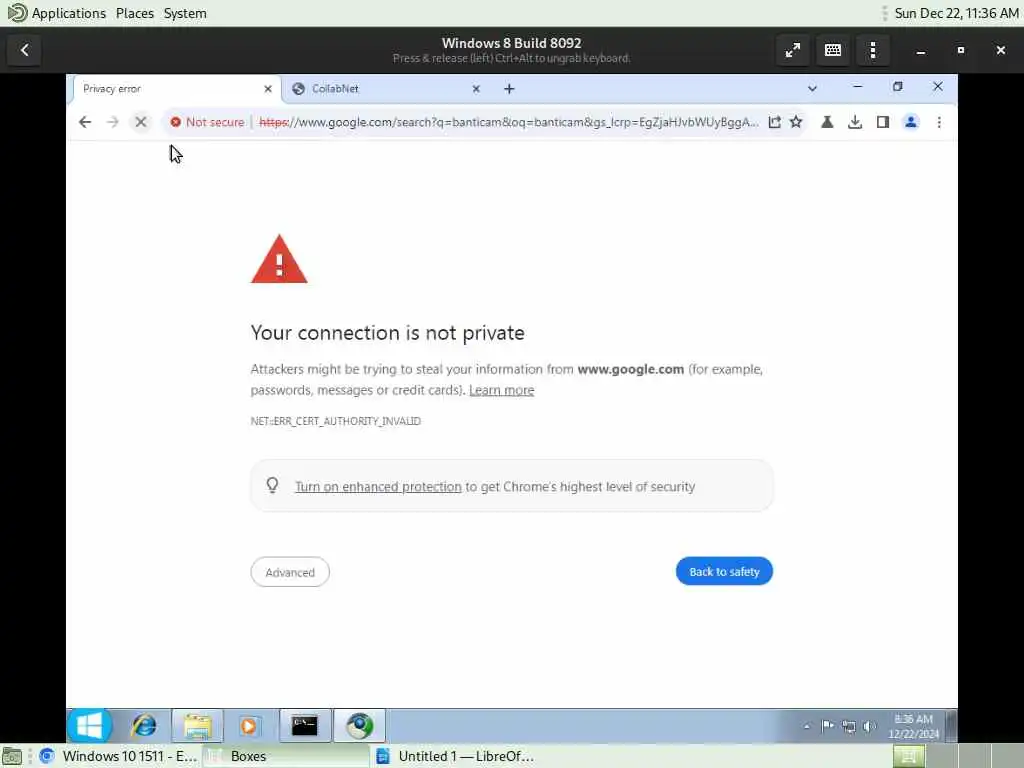Viewport: 1024px width, 768px height.
Task: Switch to Windows 10 1511 taskbar window
Action: (x=118, y=756)
